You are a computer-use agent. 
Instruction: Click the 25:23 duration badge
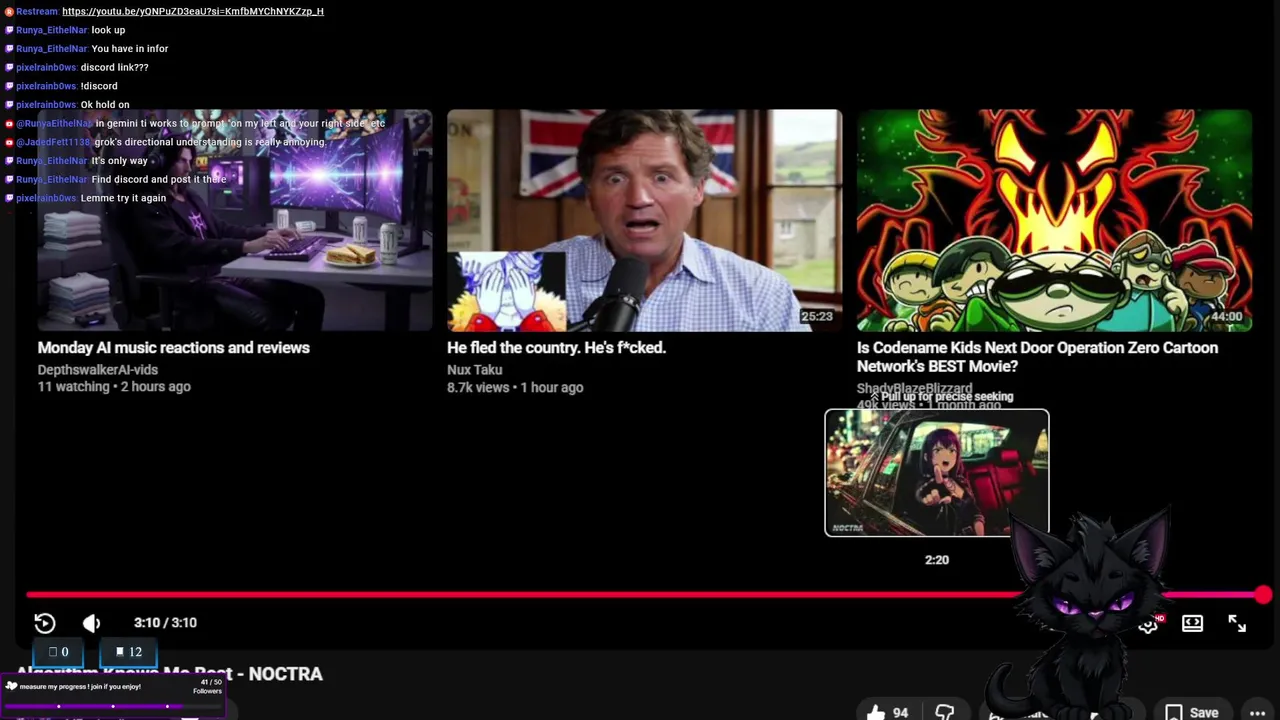(817, 317)
